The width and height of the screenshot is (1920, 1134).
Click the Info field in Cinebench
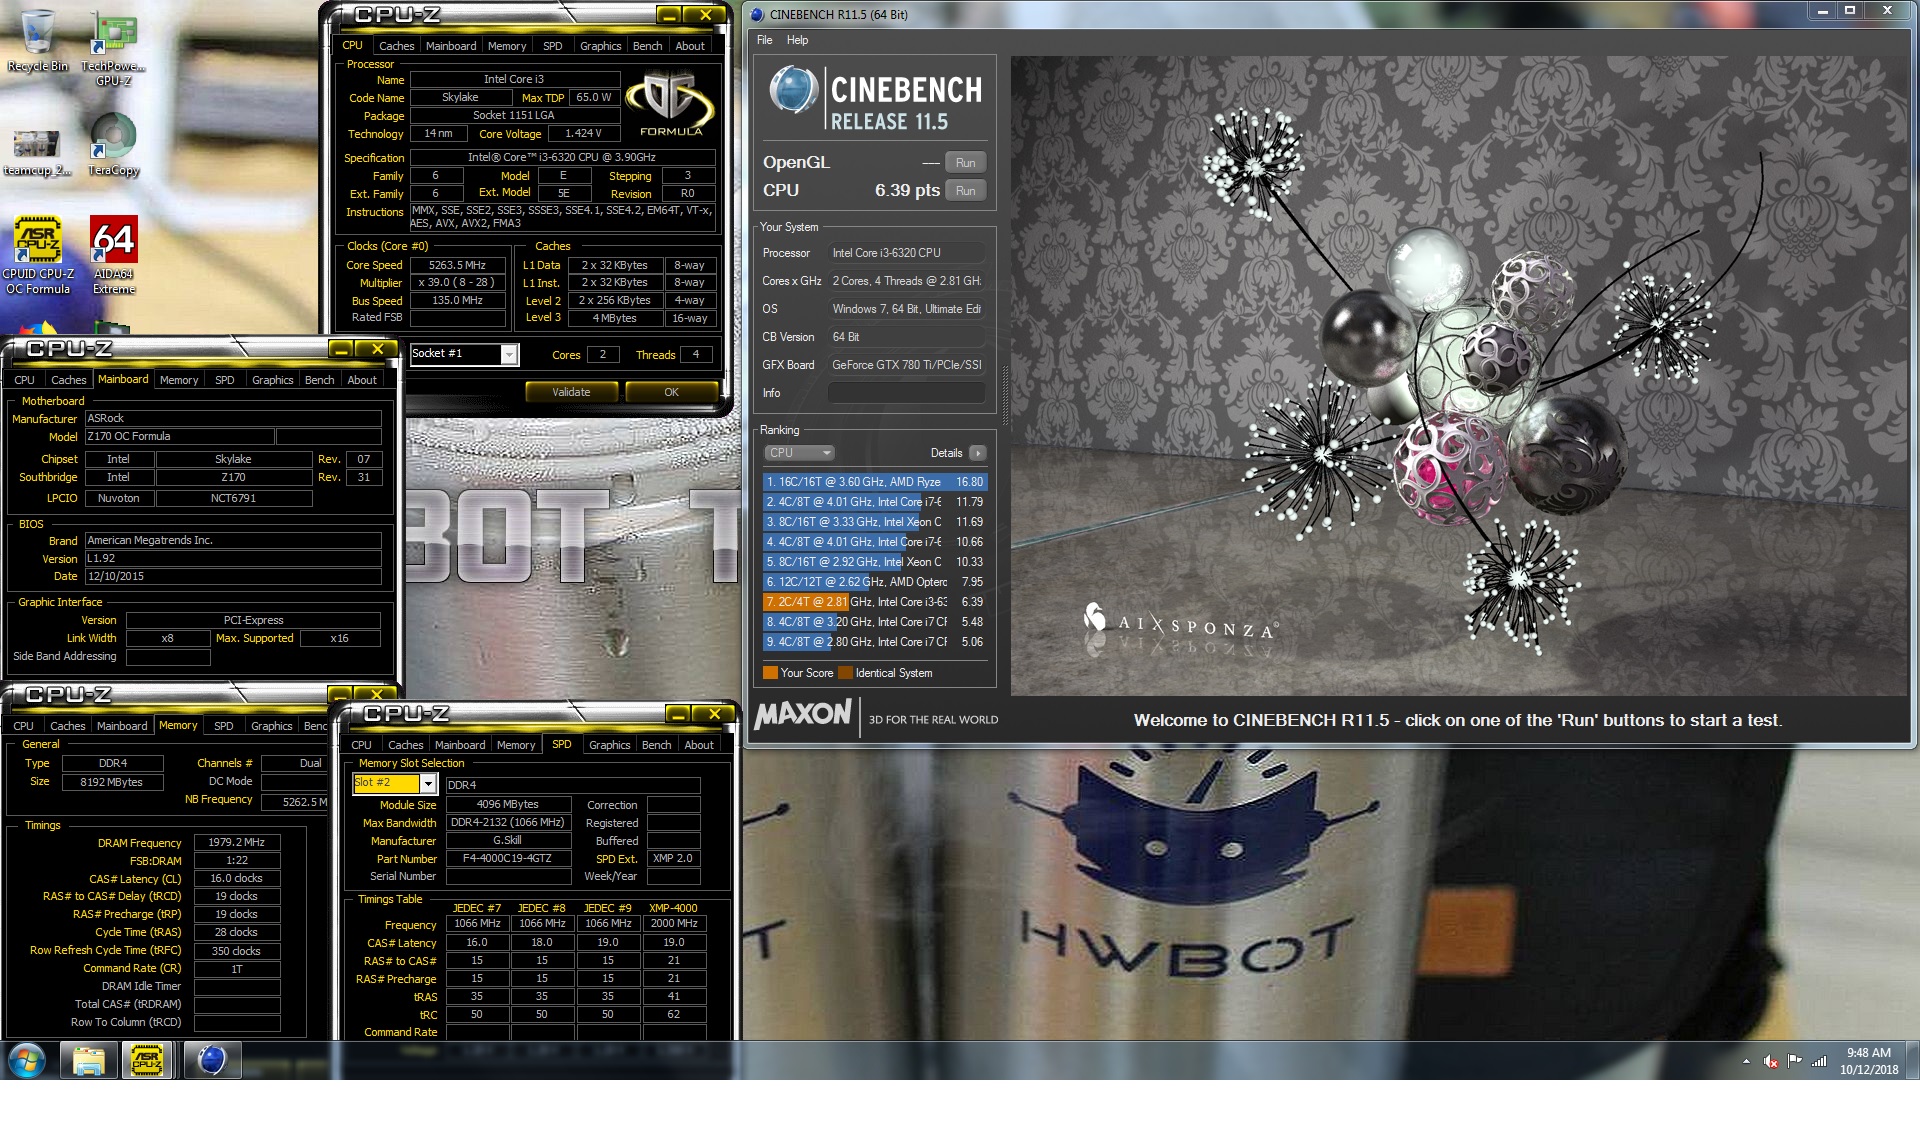coord(906,393)
